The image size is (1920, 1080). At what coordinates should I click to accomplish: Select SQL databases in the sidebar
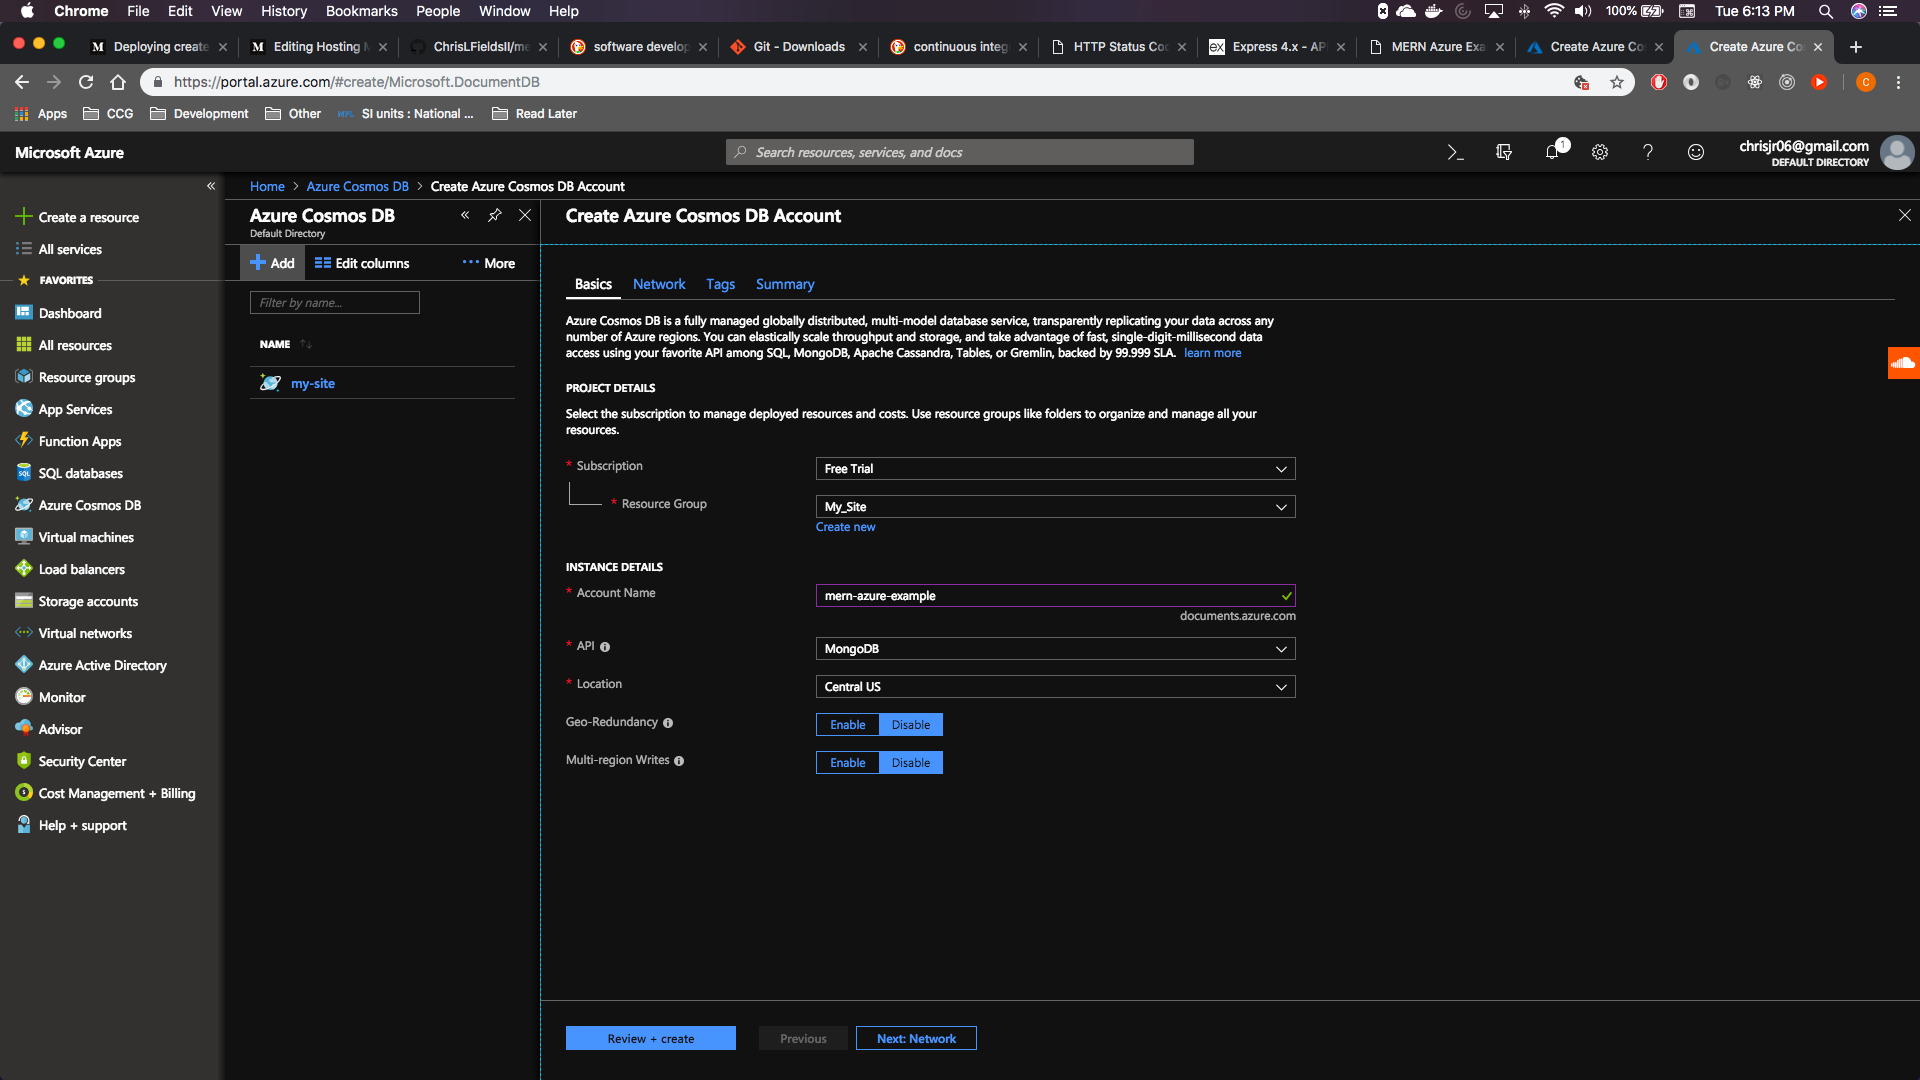[x=80, y=473]
